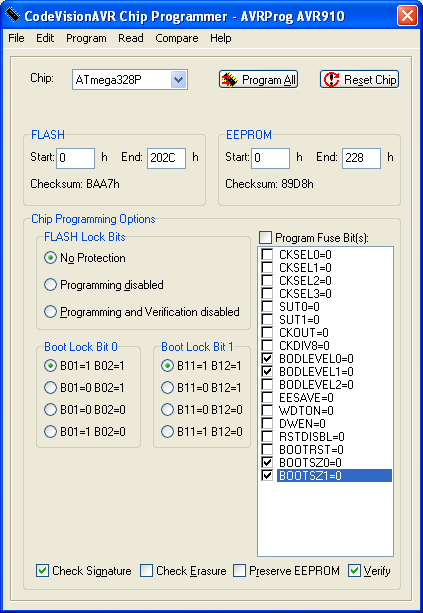
Task: Toggle the RSTDISBL=0 fuse checkbox
Action: pos(267,436)
